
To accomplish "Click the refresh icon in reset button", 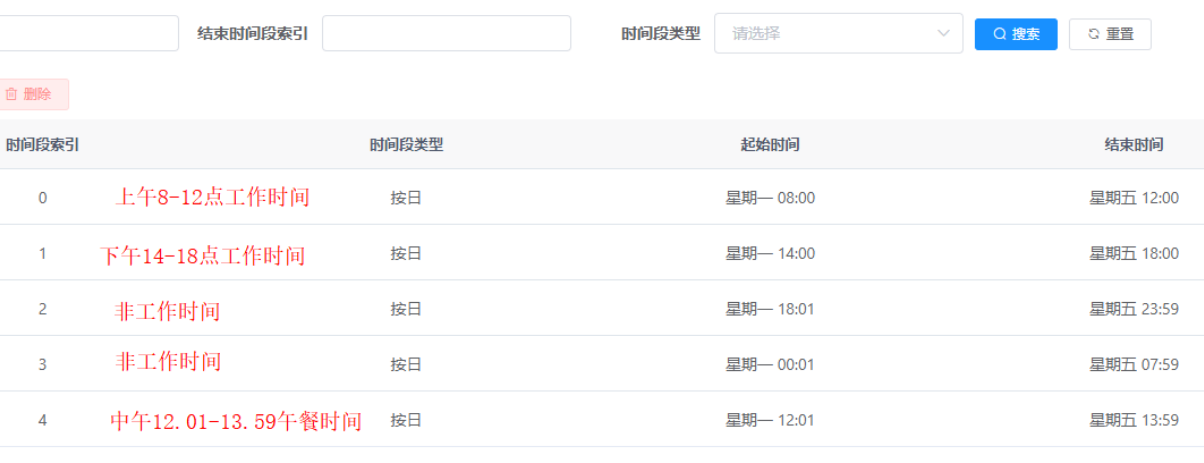I will pyautogui.click(x=1094, y=34).
